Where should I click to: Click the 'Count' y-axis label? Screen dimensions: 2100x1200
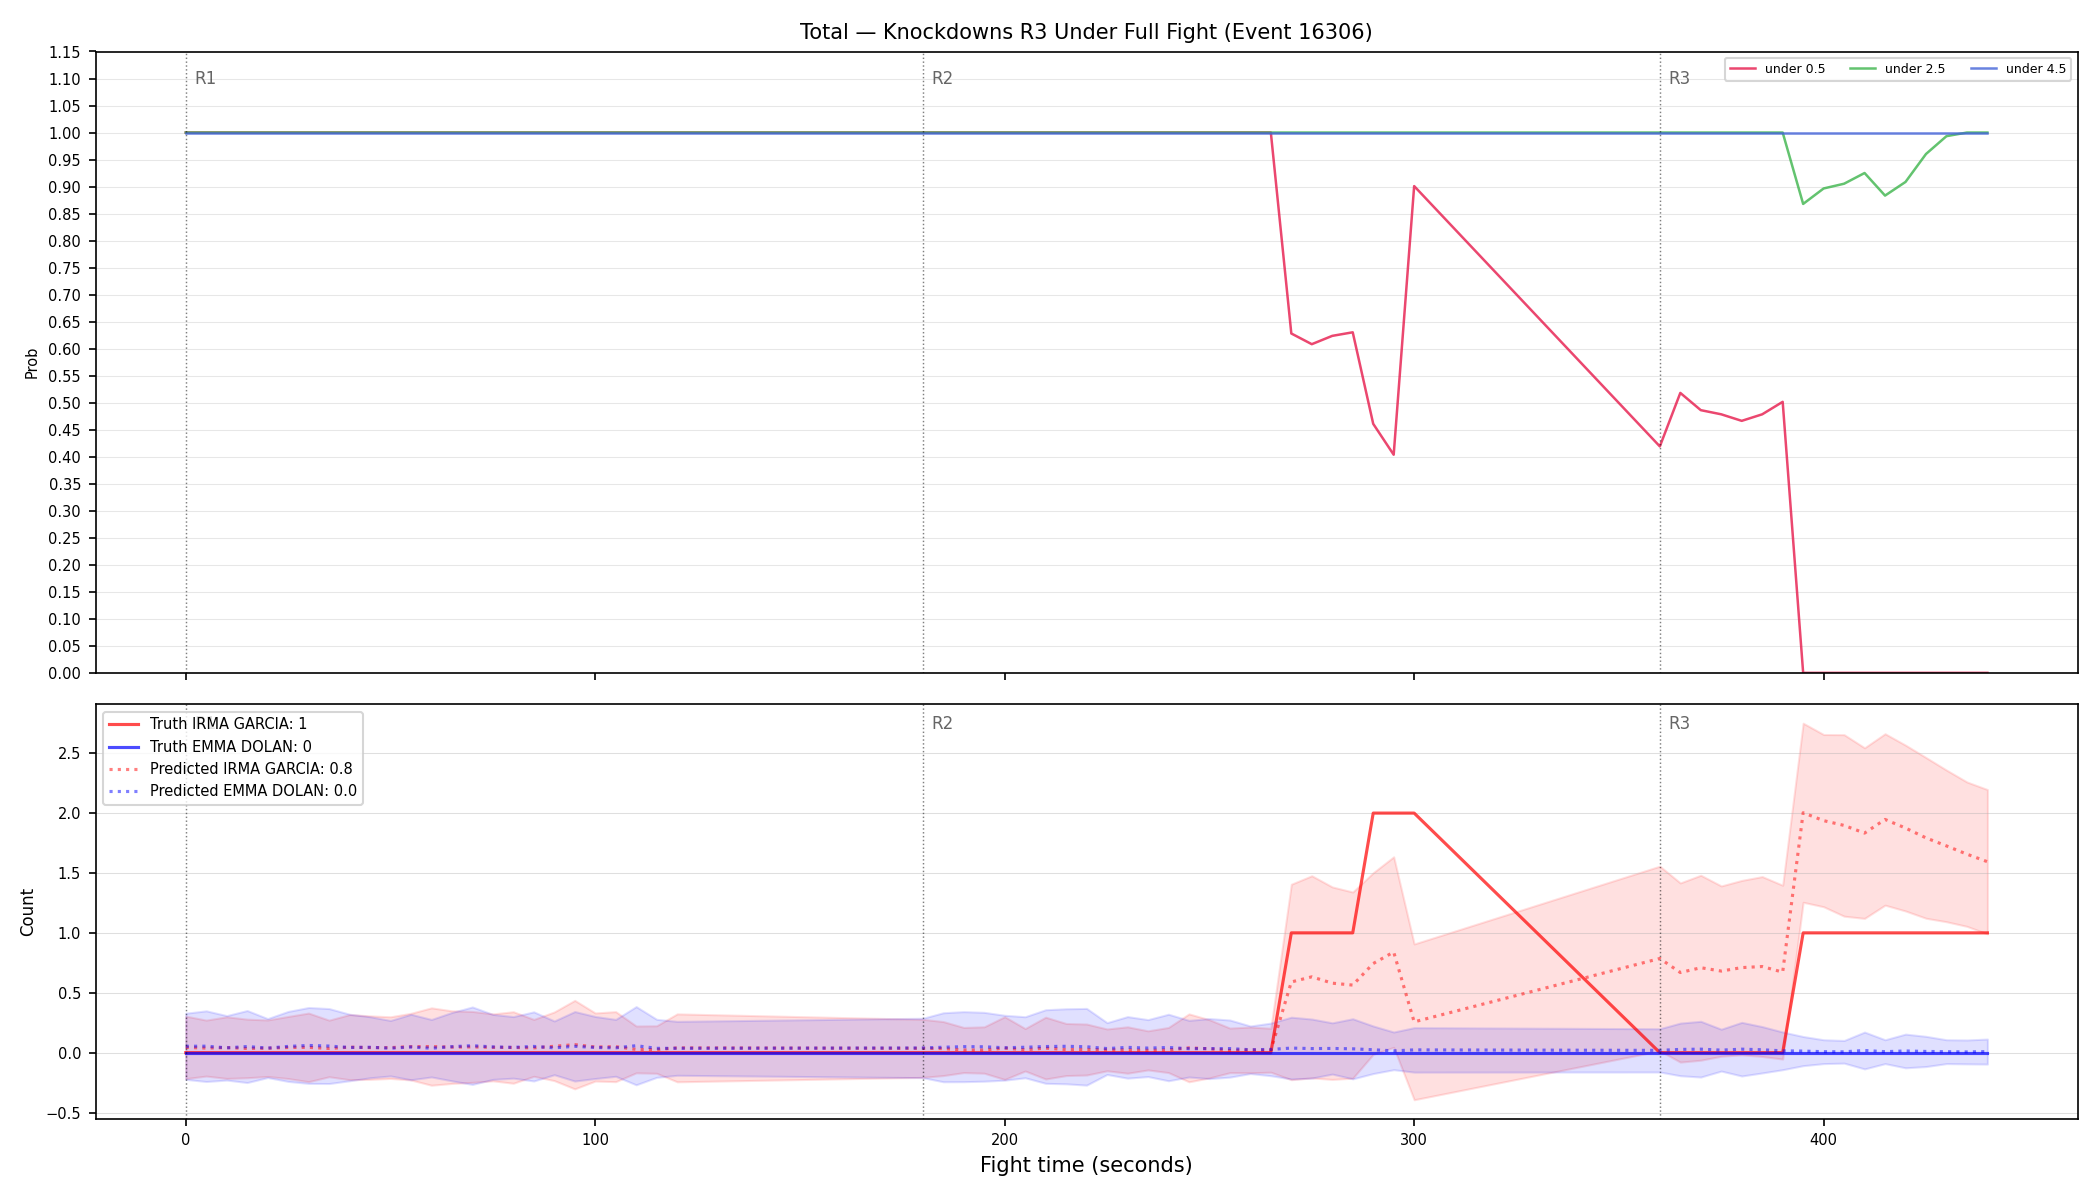click(27, 912)
